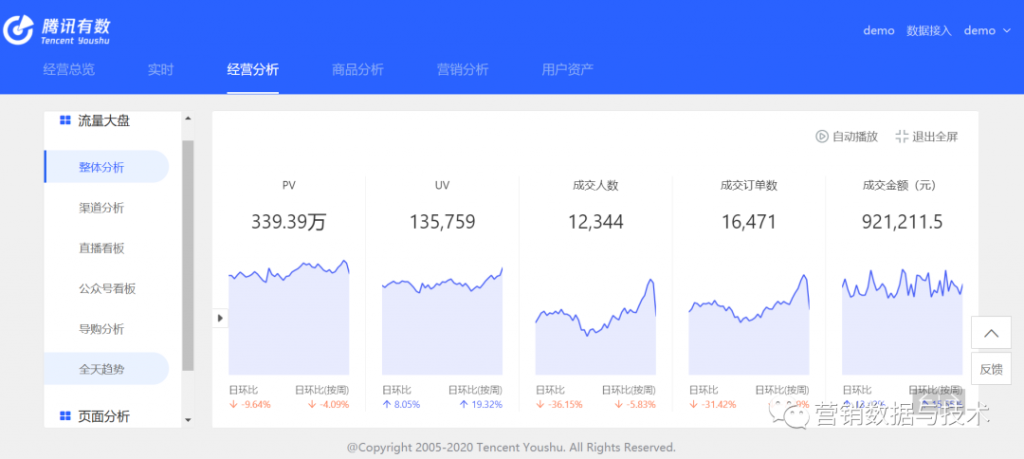Click the 数据接入 link

(928, 30)
